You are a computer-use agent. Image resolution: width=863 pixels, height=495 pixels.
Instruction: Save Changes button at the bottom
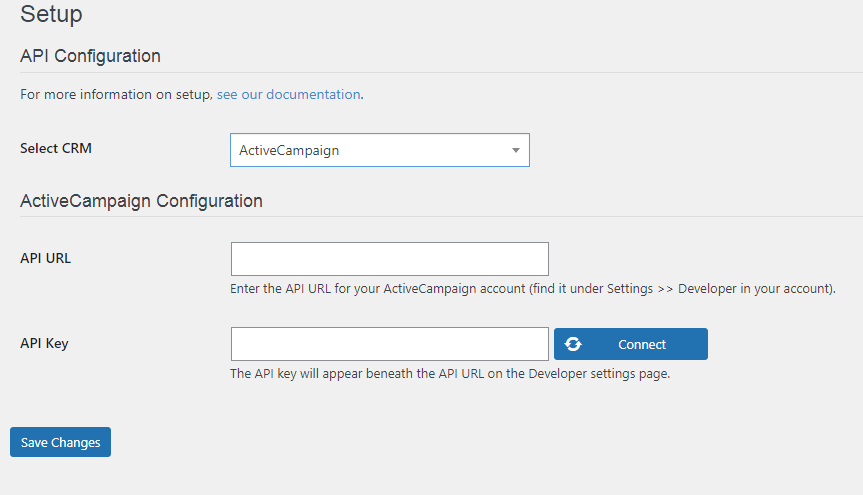61,442
